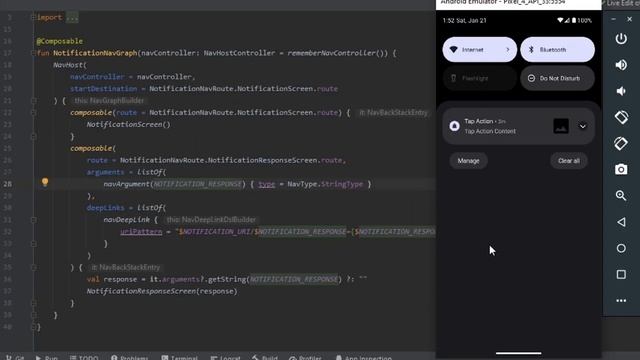640x360 pixels.
Task: Open the Run tool window tab
Action: [46, 357]
